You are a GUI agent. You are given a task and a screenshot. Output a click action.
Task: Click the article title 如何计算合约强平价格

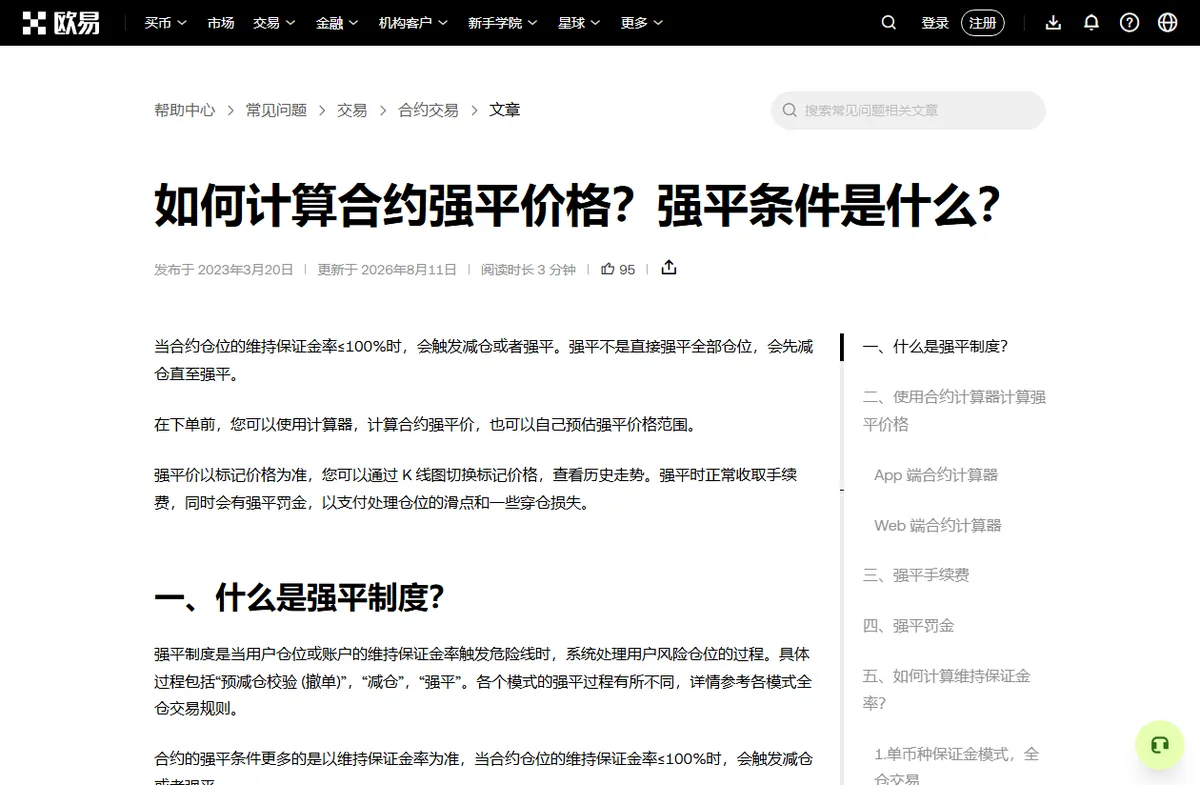coord(578,205)
